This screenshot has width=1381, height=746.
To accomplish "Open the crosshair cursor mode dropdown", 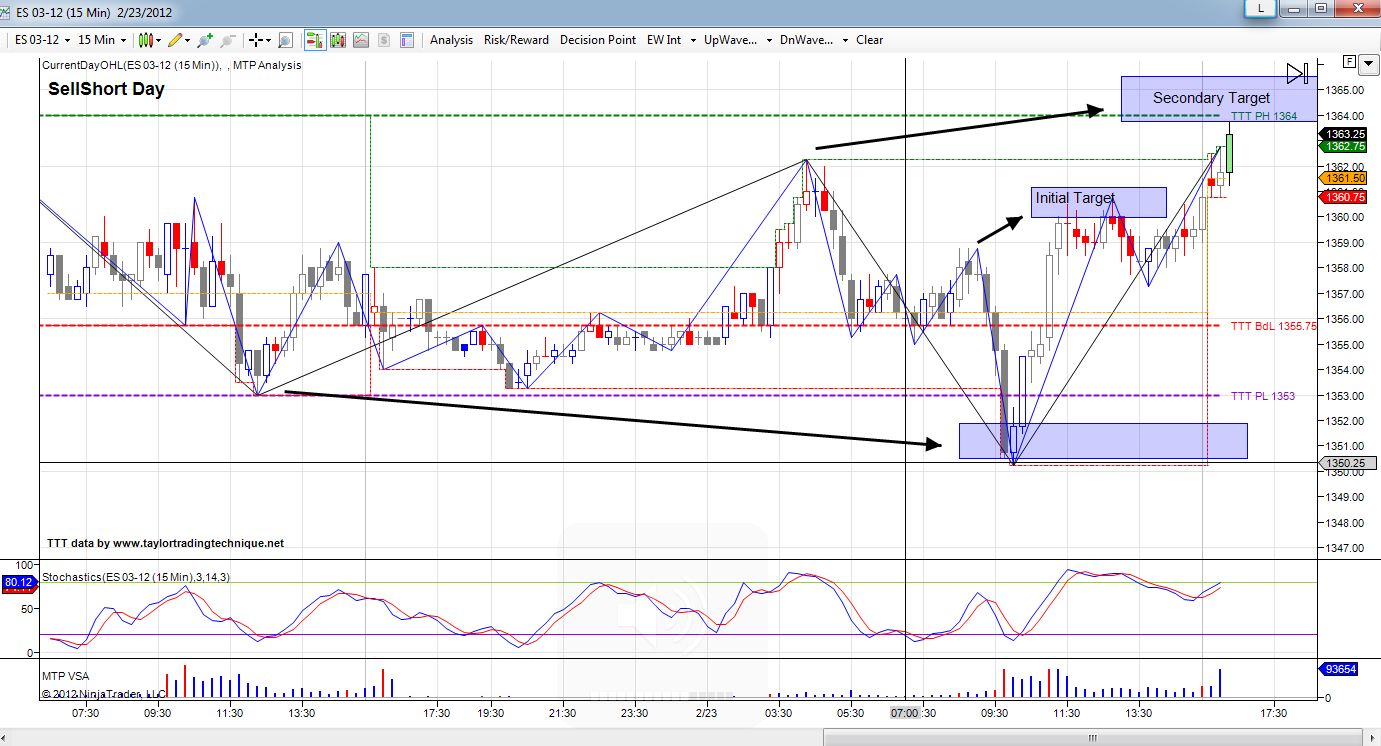I will (x=260, y=40).
